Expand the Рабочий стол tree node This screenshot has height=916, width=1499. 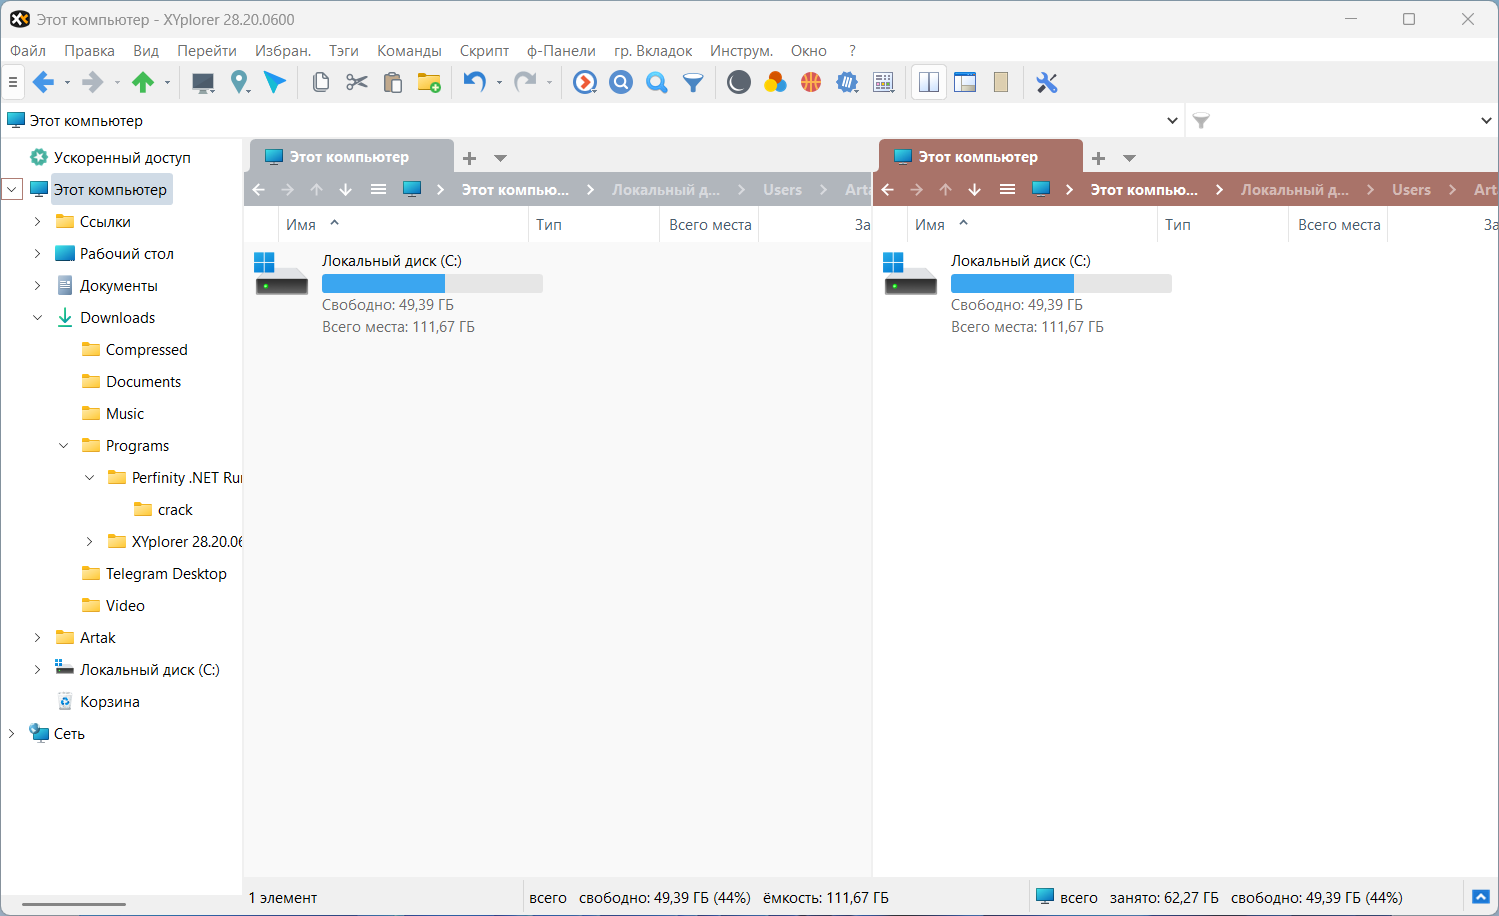[38, 254]
